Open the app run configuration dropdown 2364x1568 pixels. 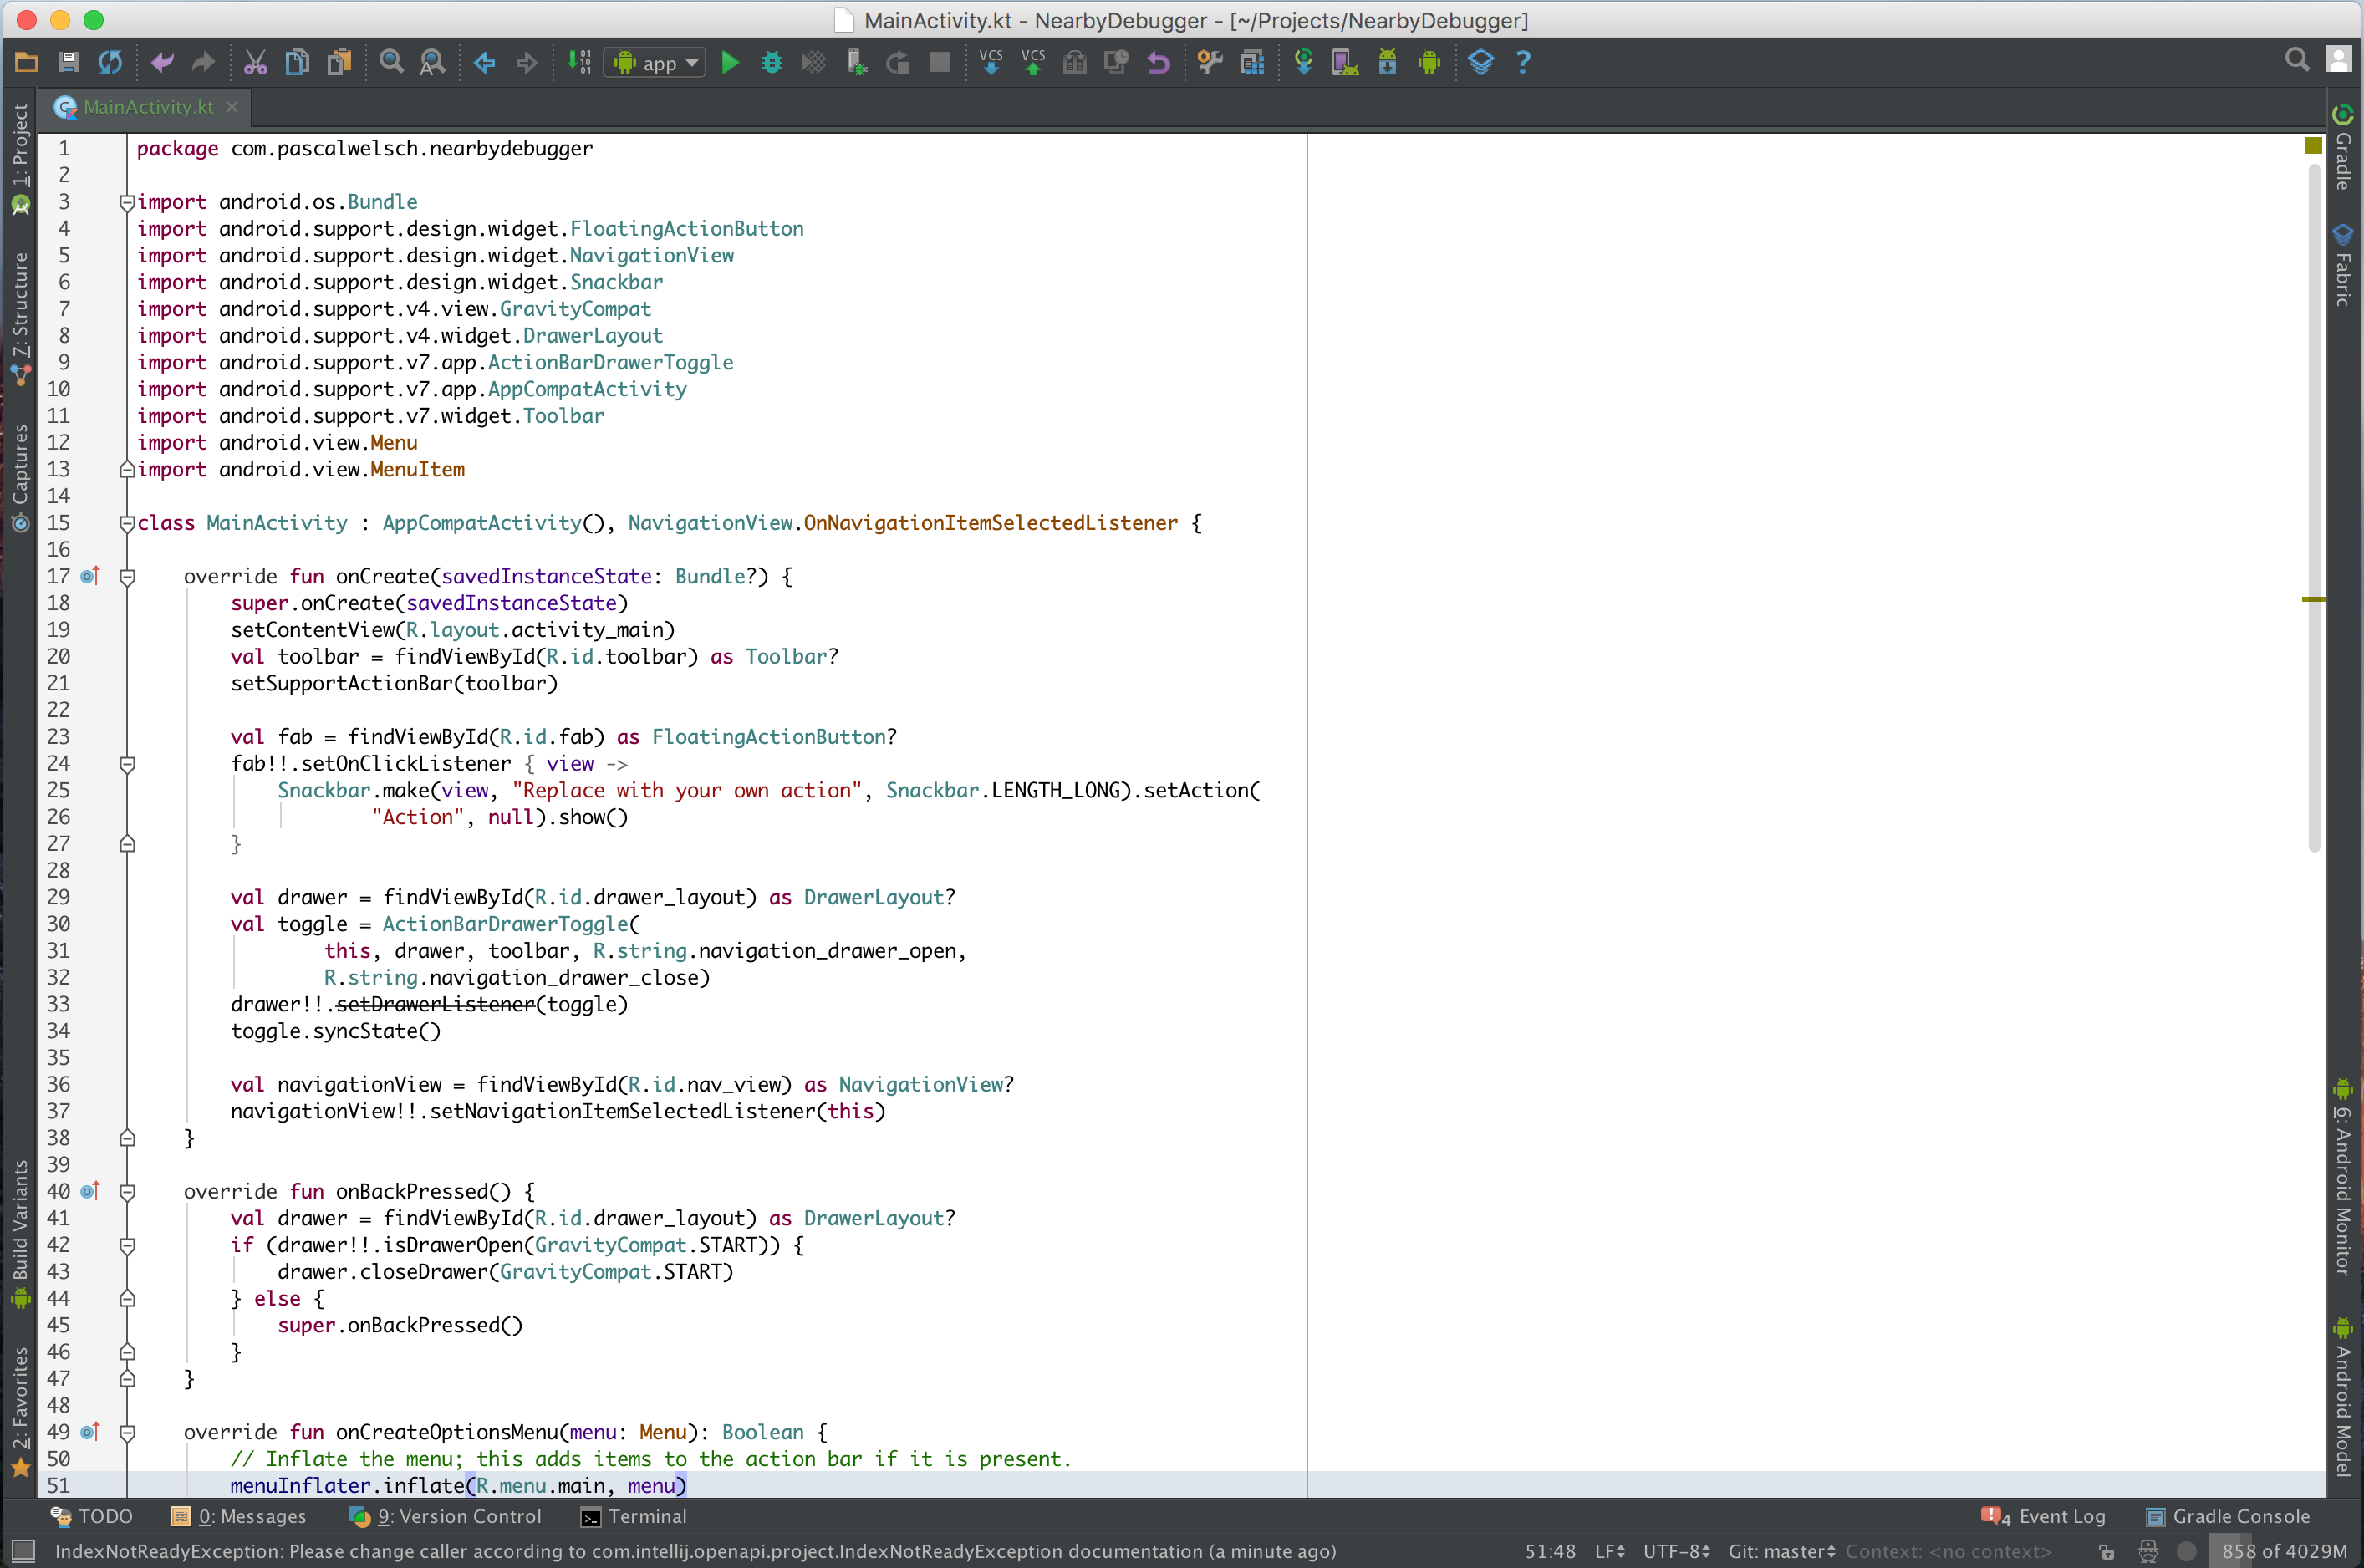(x=656, y=63)
